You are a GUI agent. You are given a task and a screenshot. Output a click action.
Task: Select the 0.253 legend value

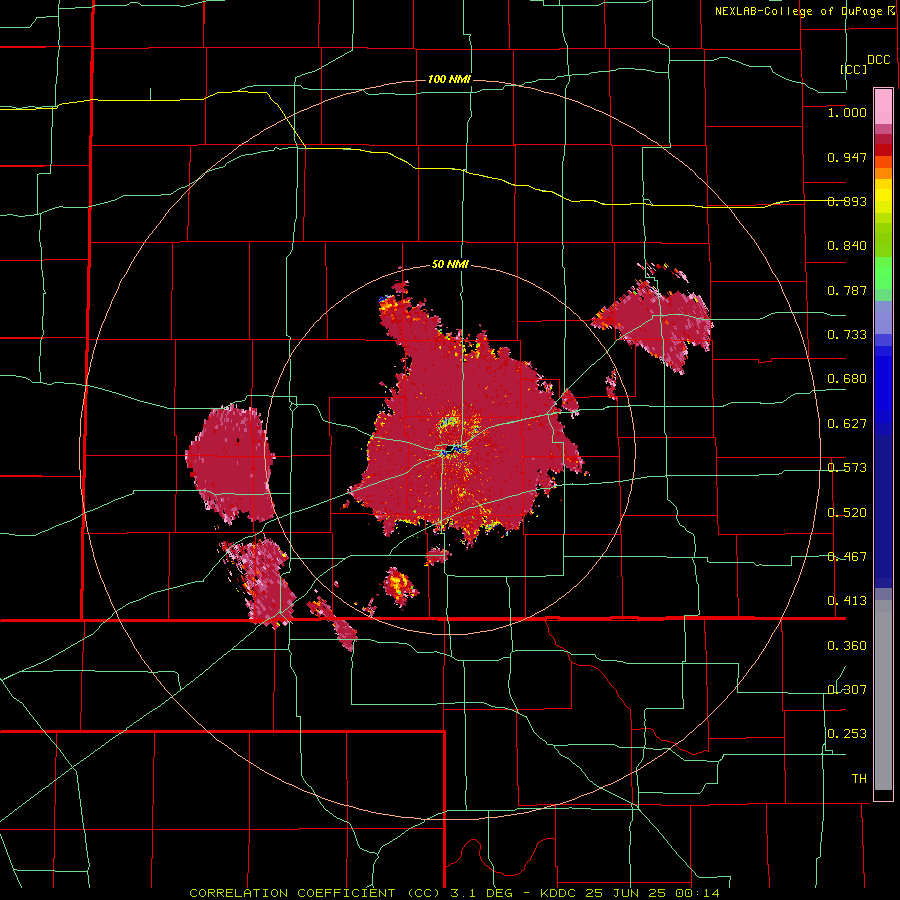(847, 734)
